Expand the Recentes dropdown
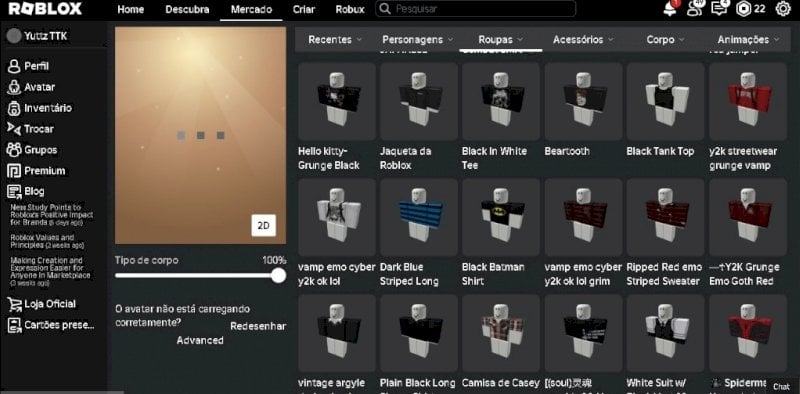The image size is (800, 394). 335,39
